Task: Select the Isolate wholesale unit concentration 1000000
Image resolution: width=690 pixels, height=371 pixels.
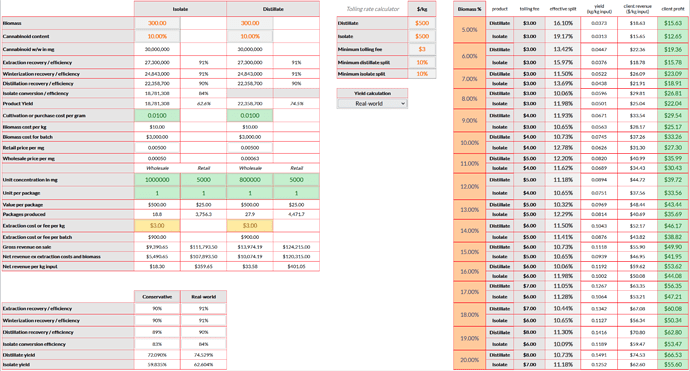Action: coord(157,180)
